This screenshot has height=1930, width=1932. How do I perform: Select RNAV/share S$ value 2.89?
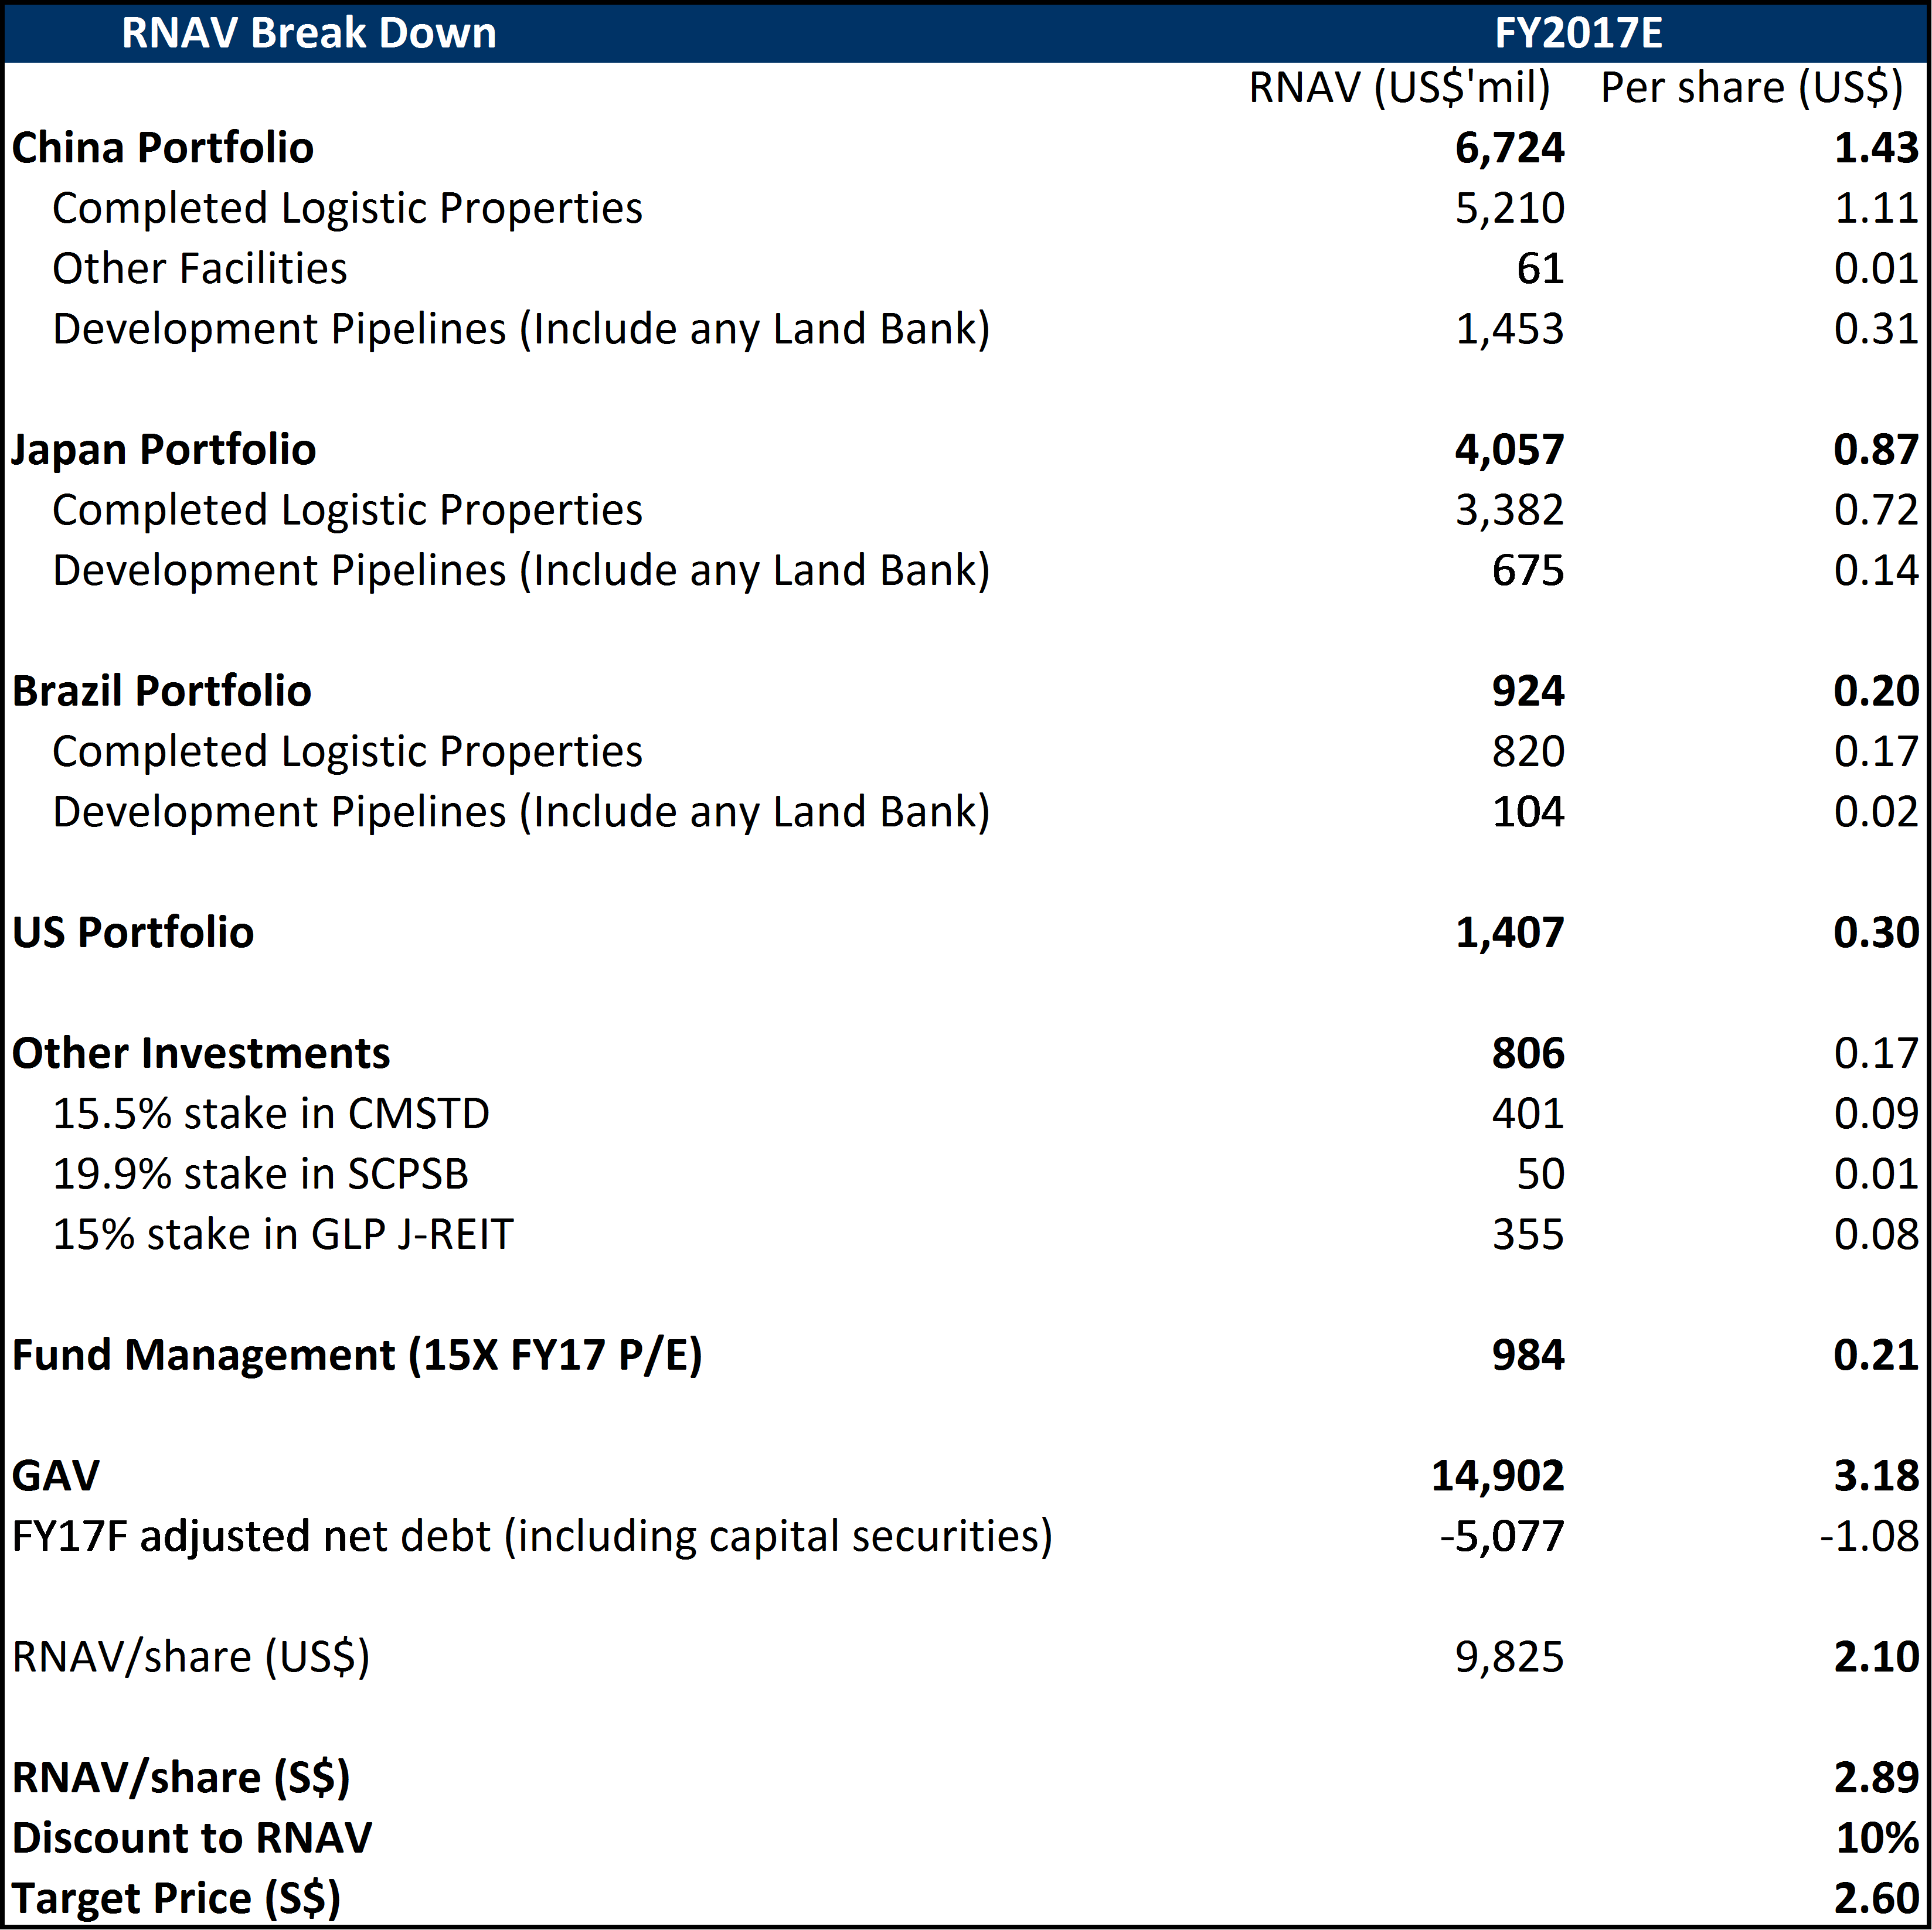[x=1876, y=1778]
